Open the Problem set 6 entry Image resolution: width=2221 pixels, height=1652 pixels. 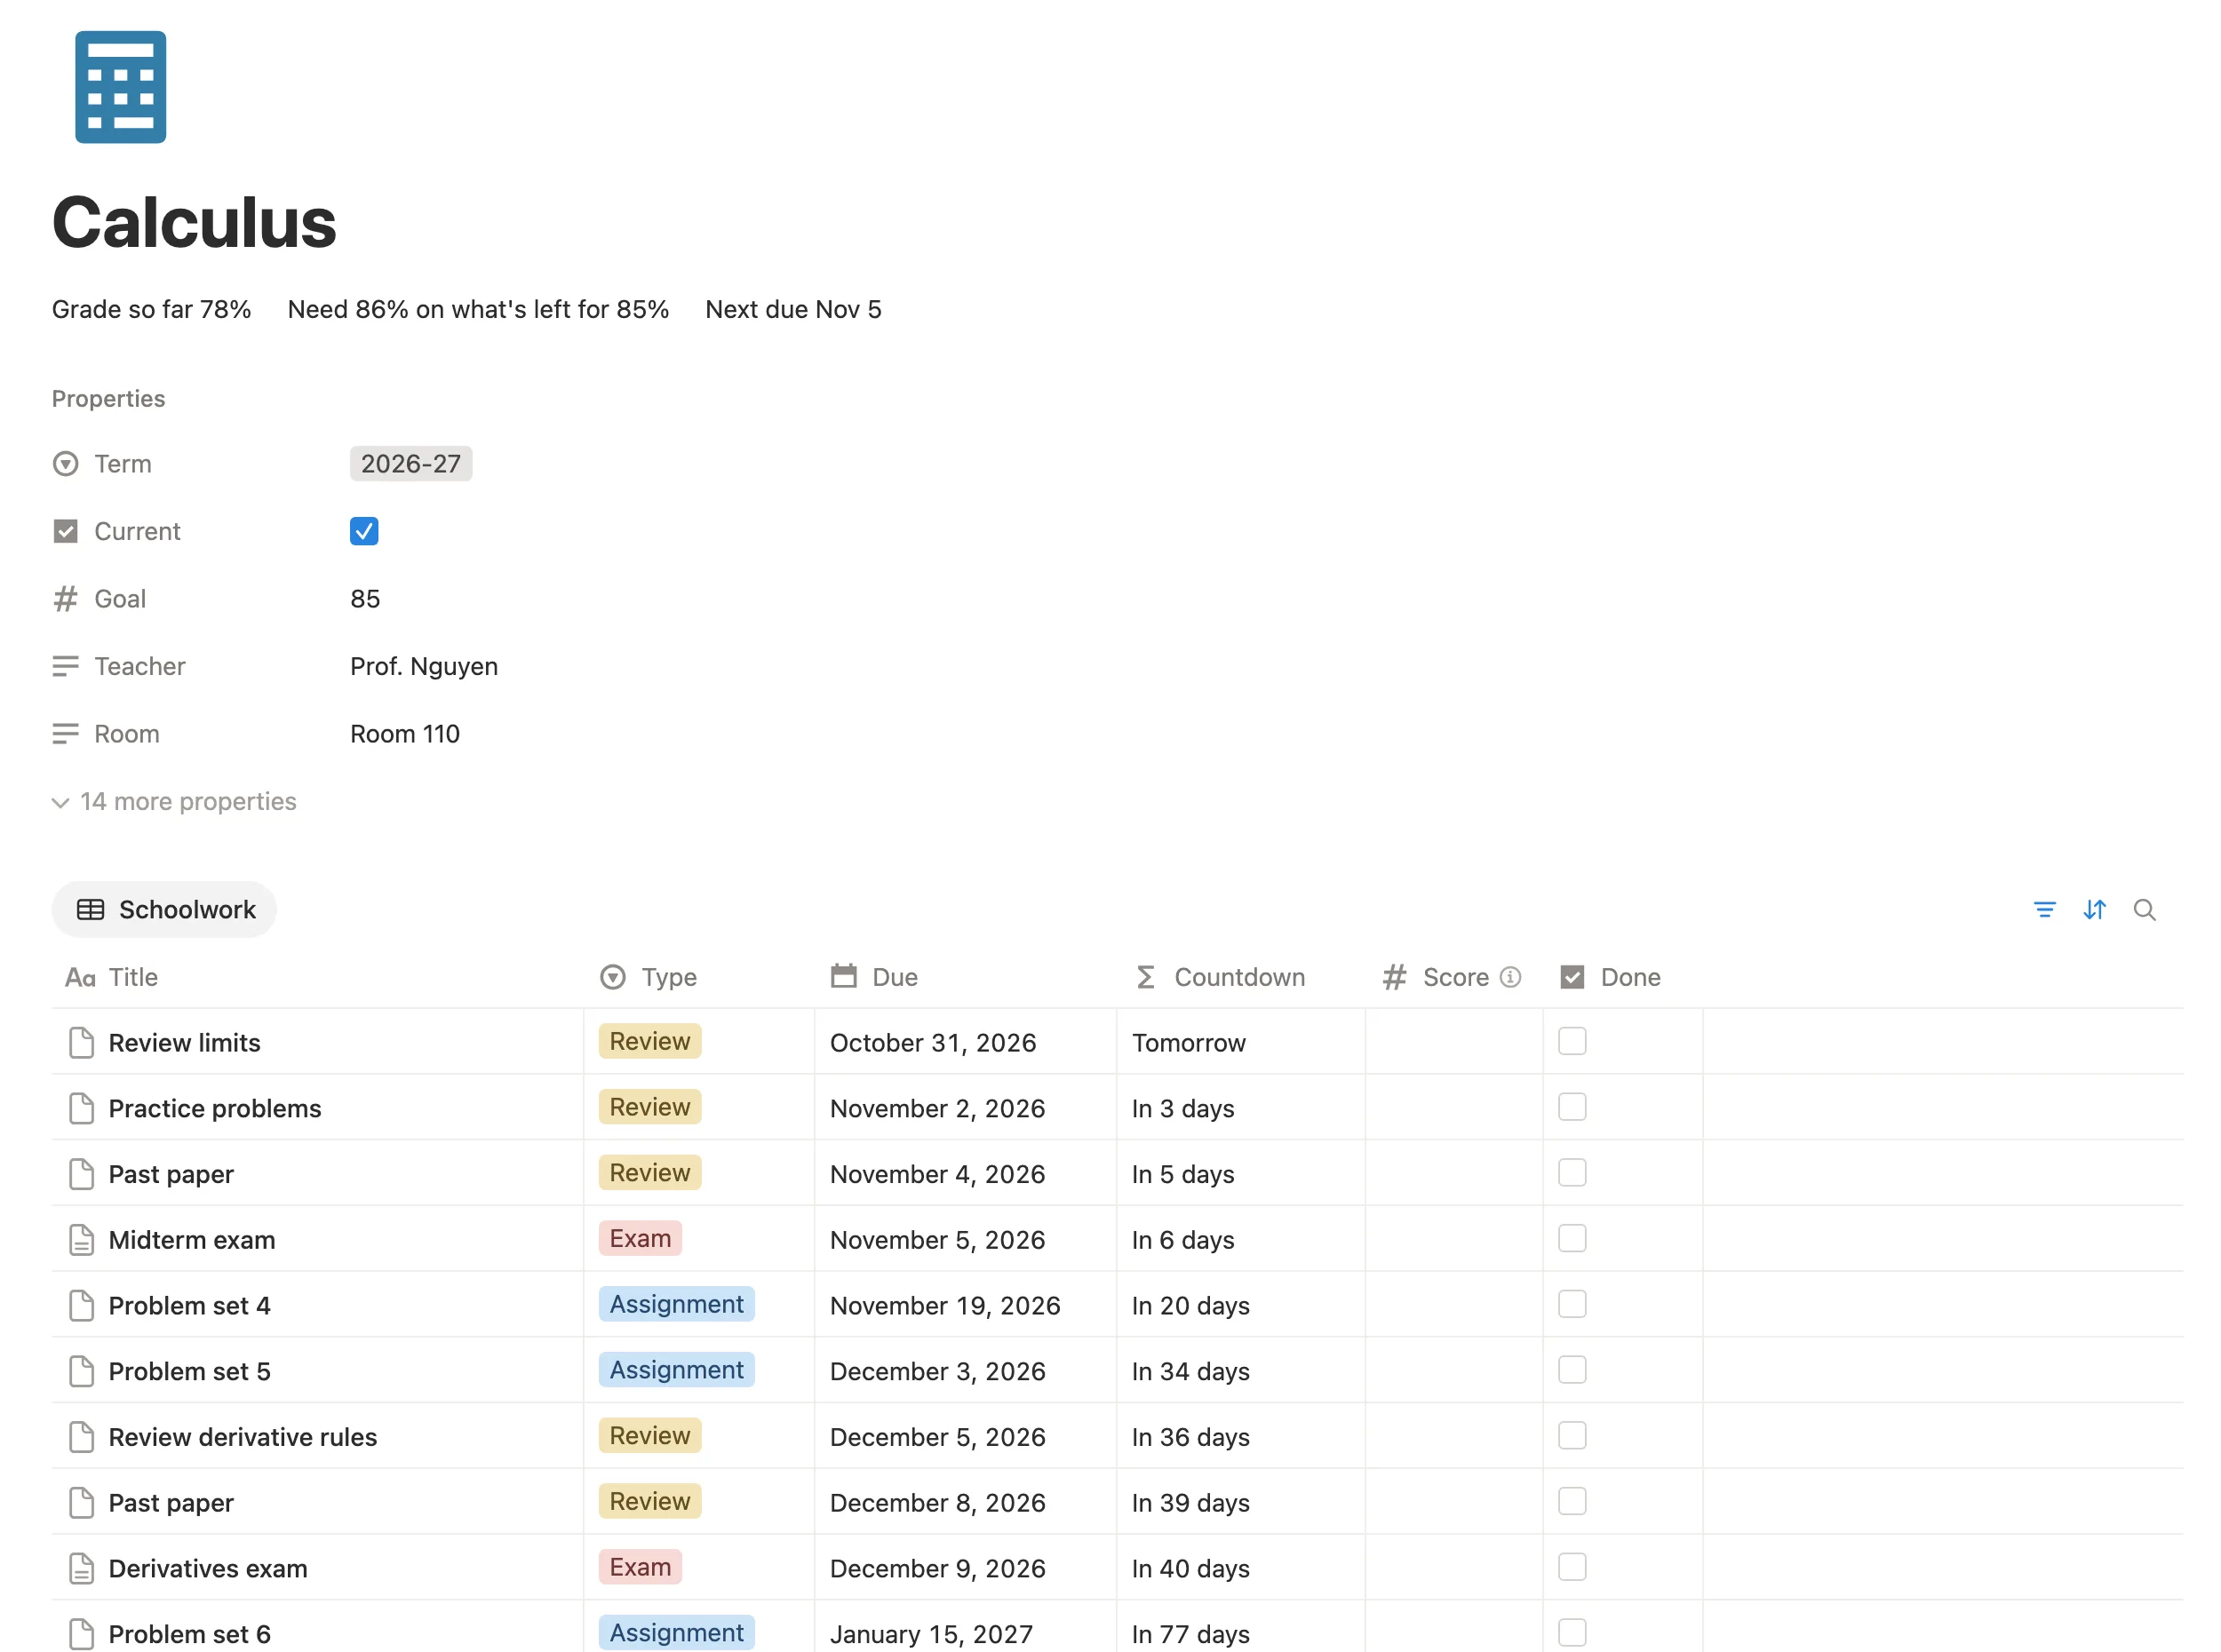(189, 1633)
